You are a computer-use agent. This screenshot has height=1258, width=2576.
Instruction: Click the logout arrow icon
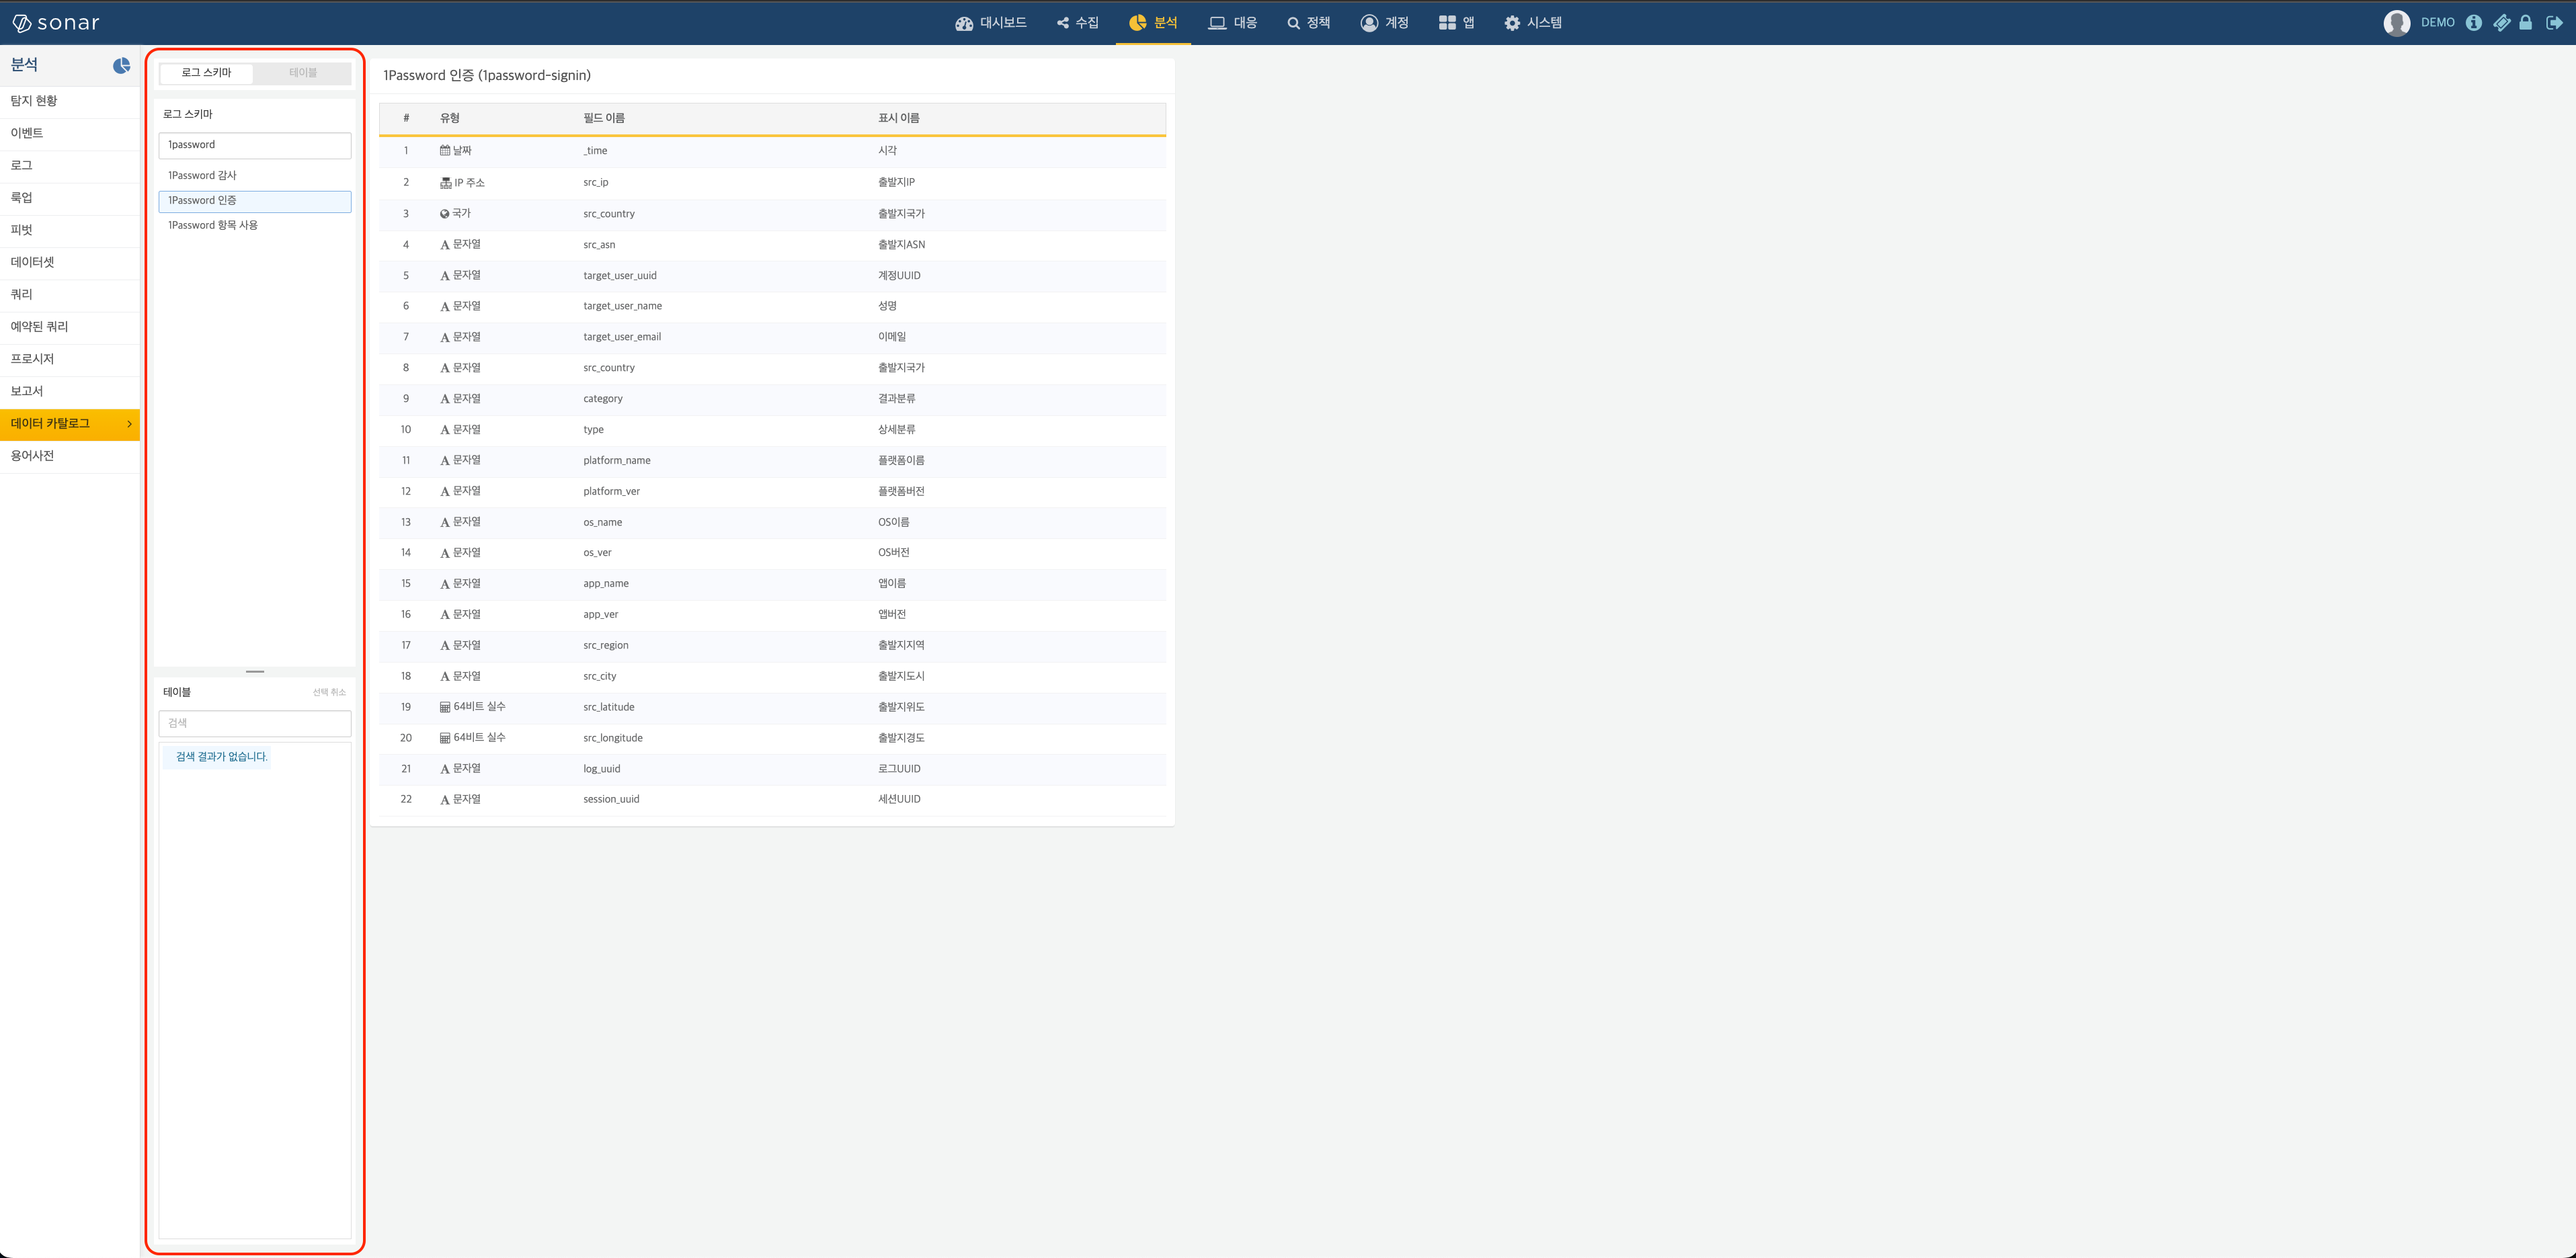(2554, 22)
